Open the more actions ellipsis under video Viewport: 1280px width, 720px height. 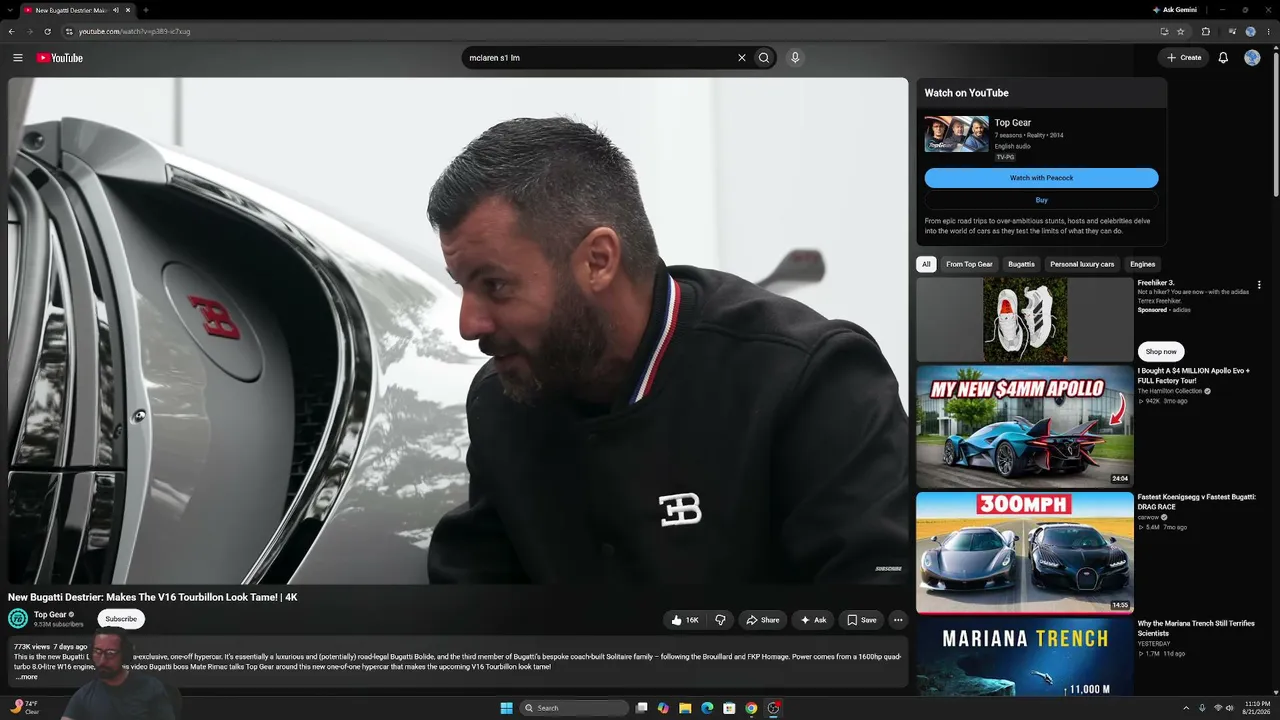click(898, 620)
